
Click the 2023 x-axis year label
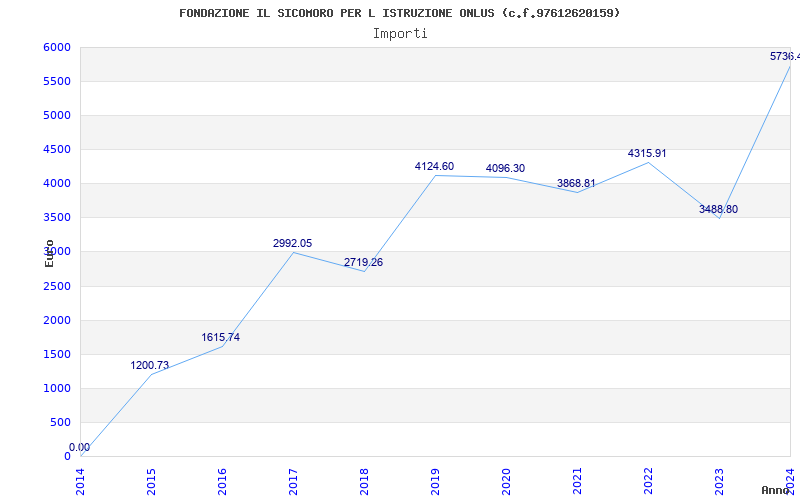[x=719, y=482]
